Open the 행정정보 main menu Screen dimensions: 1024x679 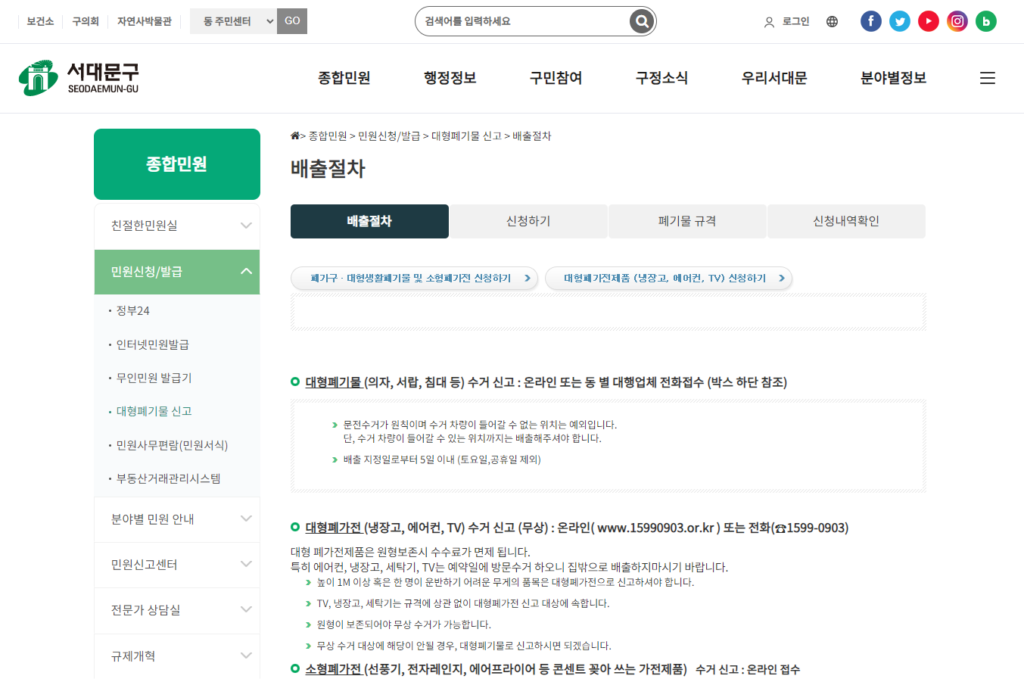click(x=450, y=78)
